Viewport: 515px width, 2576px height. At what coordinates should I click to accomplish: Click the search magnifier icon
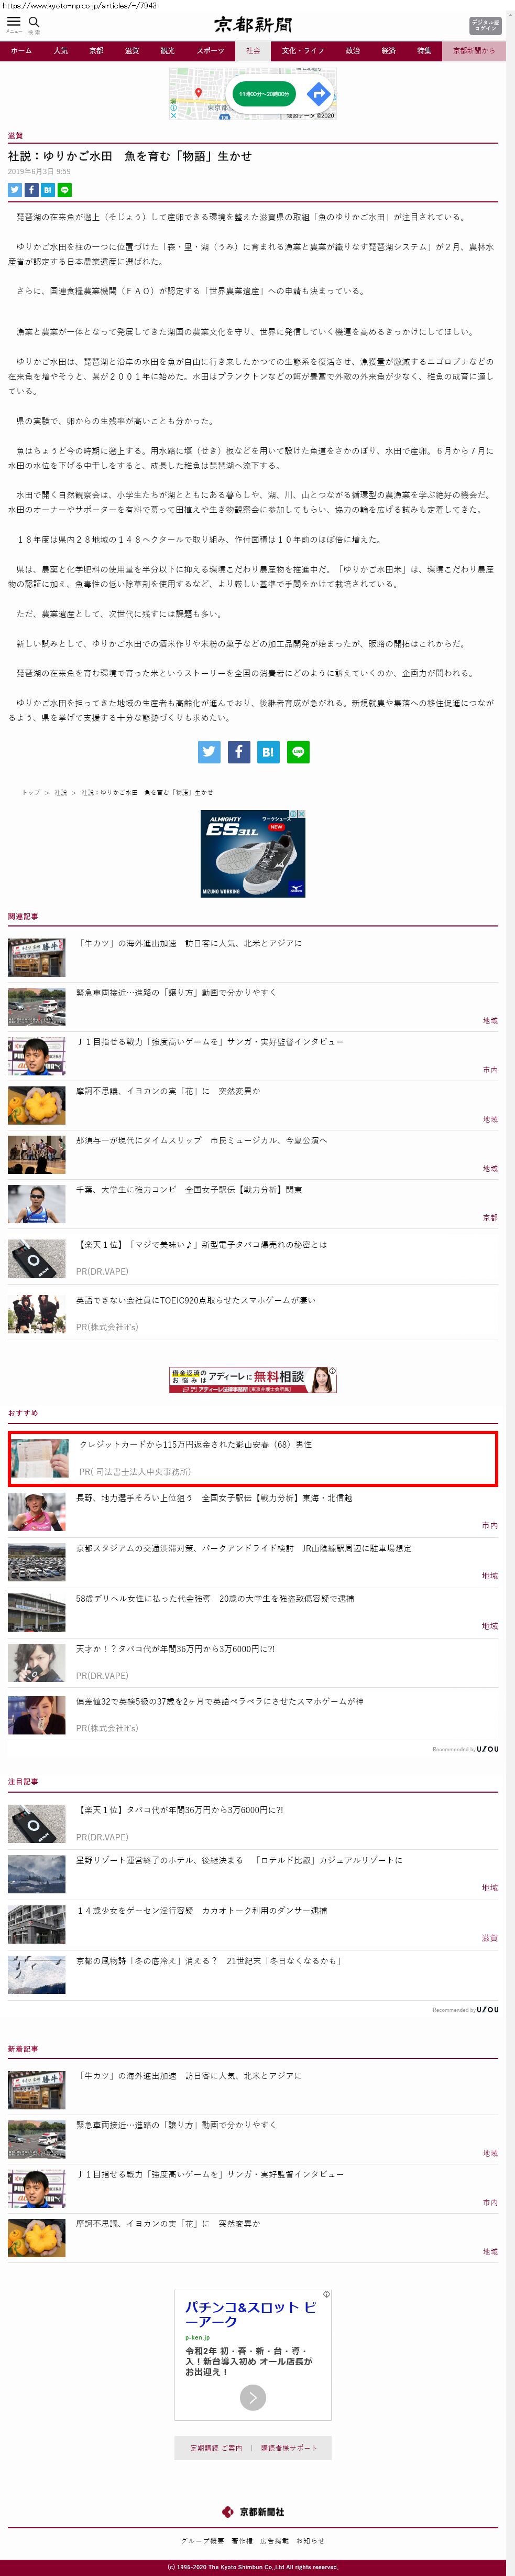tap(34, 23)
